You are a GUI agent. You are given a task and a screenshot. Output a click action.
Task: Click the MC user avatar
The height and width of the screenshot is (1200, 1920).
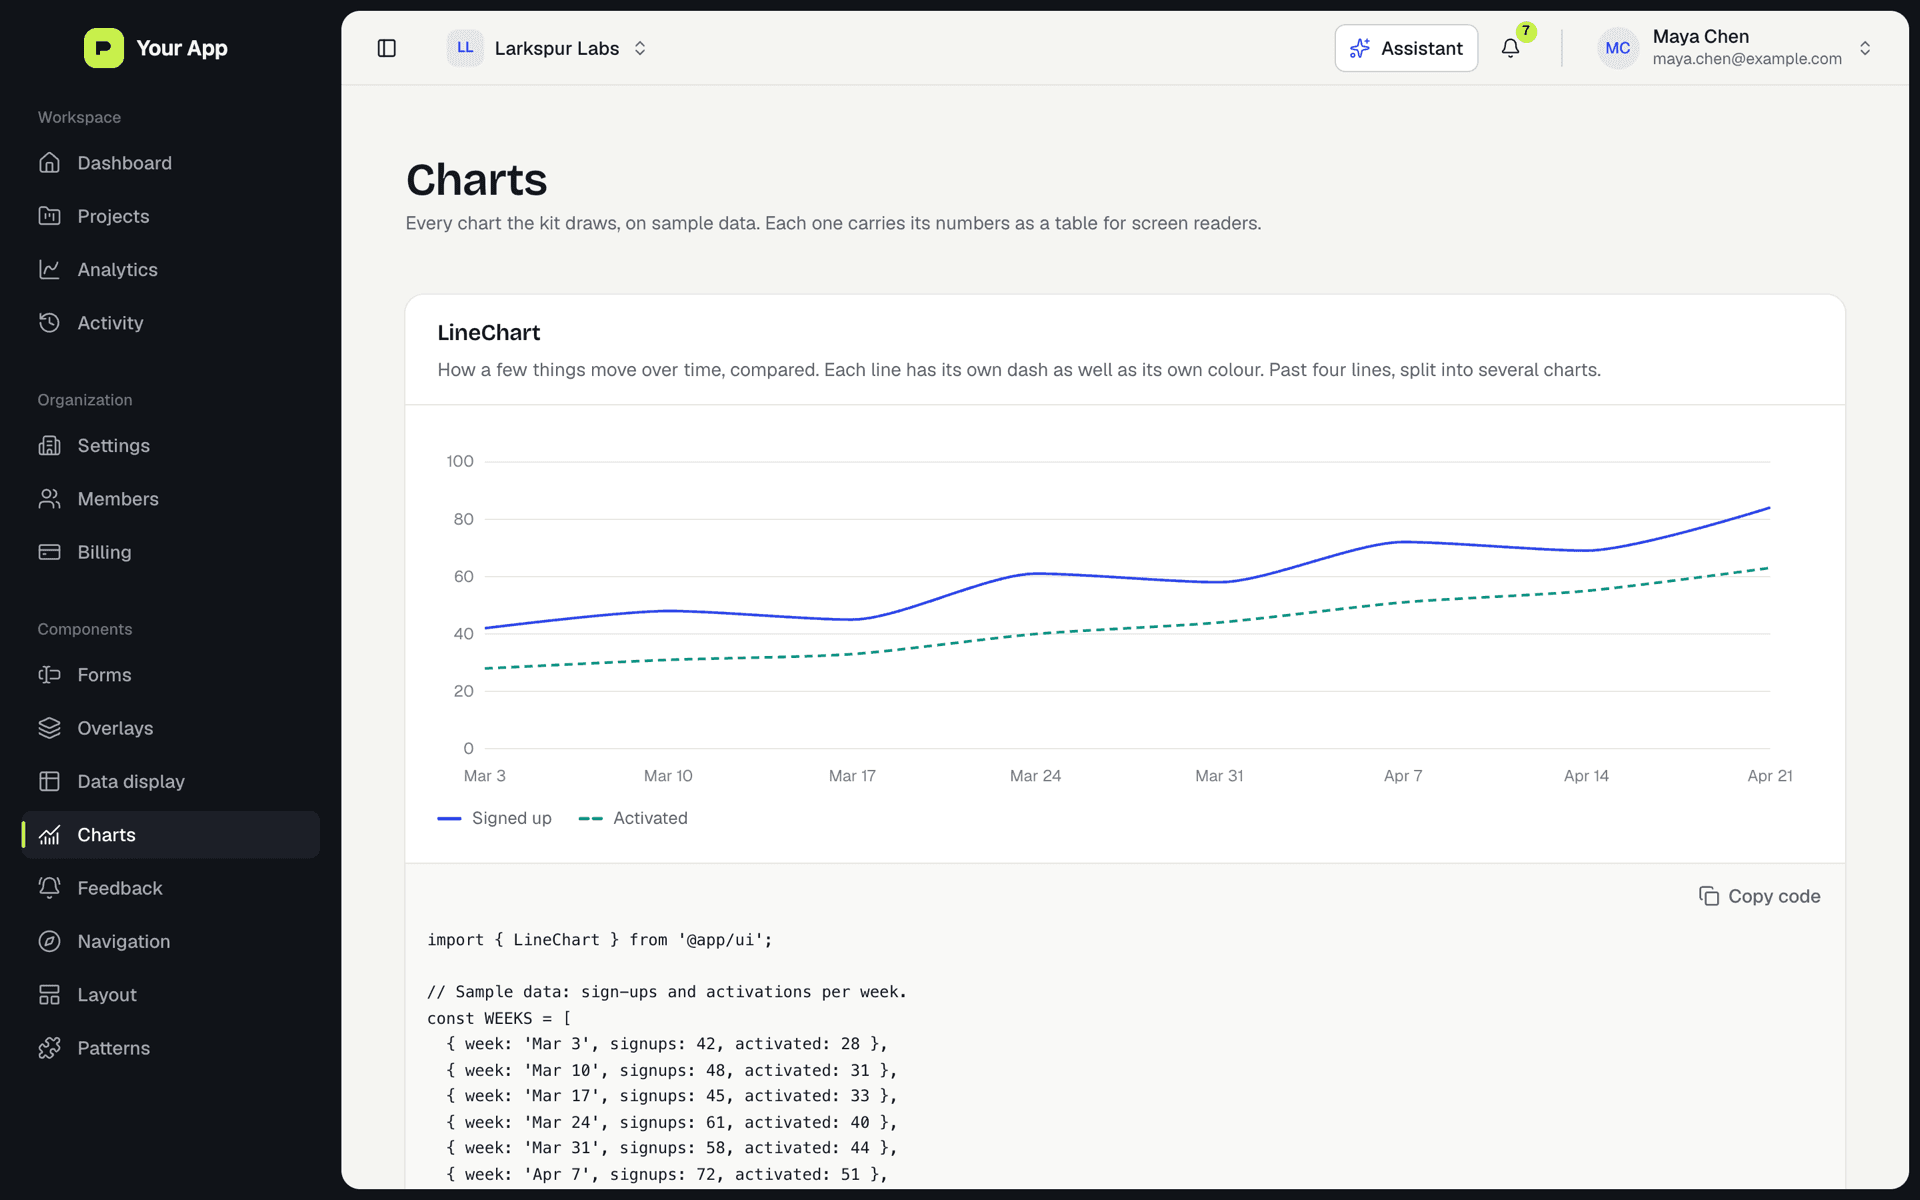point(1617,48)
